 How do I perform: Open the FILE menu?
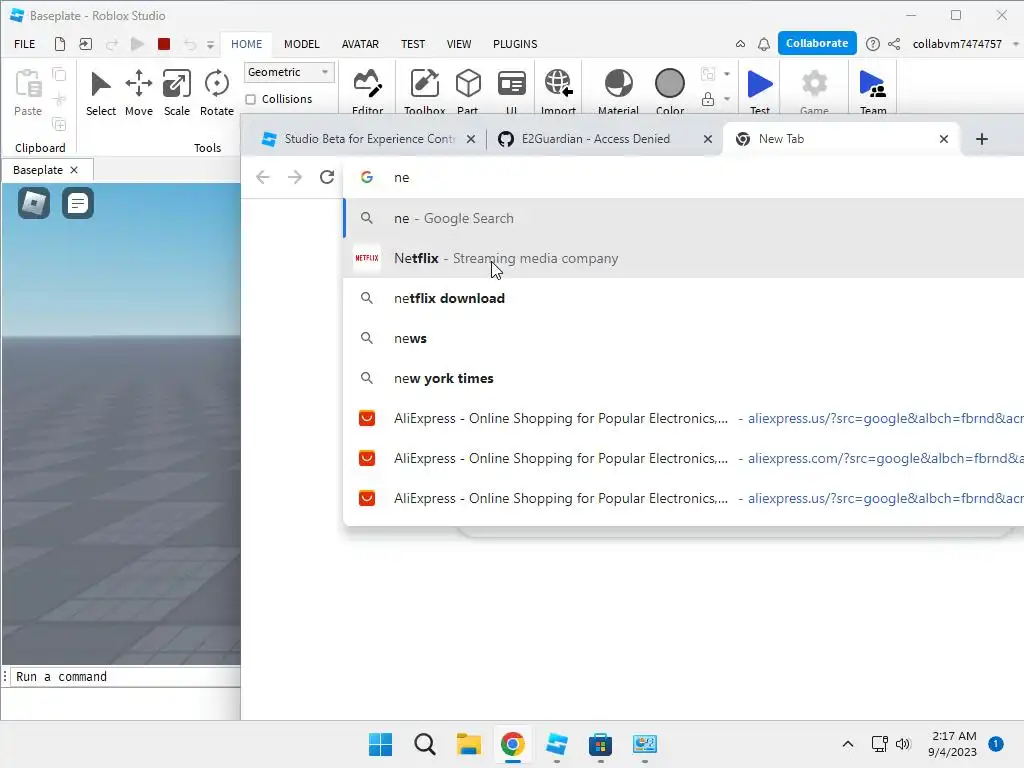tap(25, 44)
